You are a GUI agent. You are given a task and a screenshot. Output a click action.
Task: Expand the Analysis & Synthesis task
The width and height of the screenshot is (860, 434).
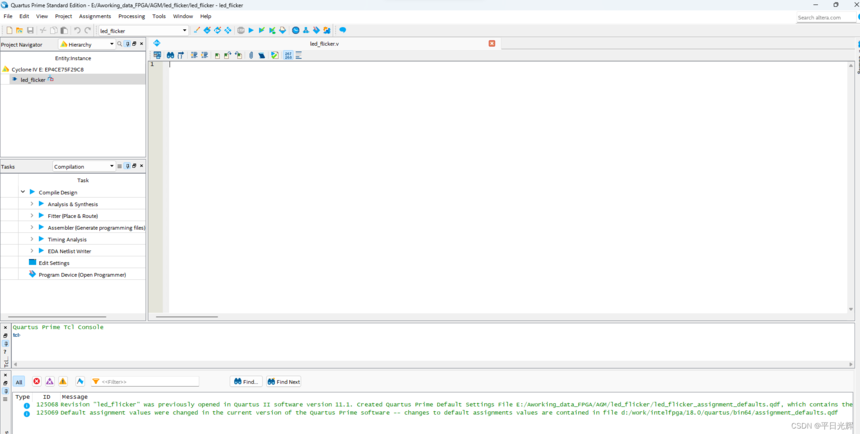(32, 204)
